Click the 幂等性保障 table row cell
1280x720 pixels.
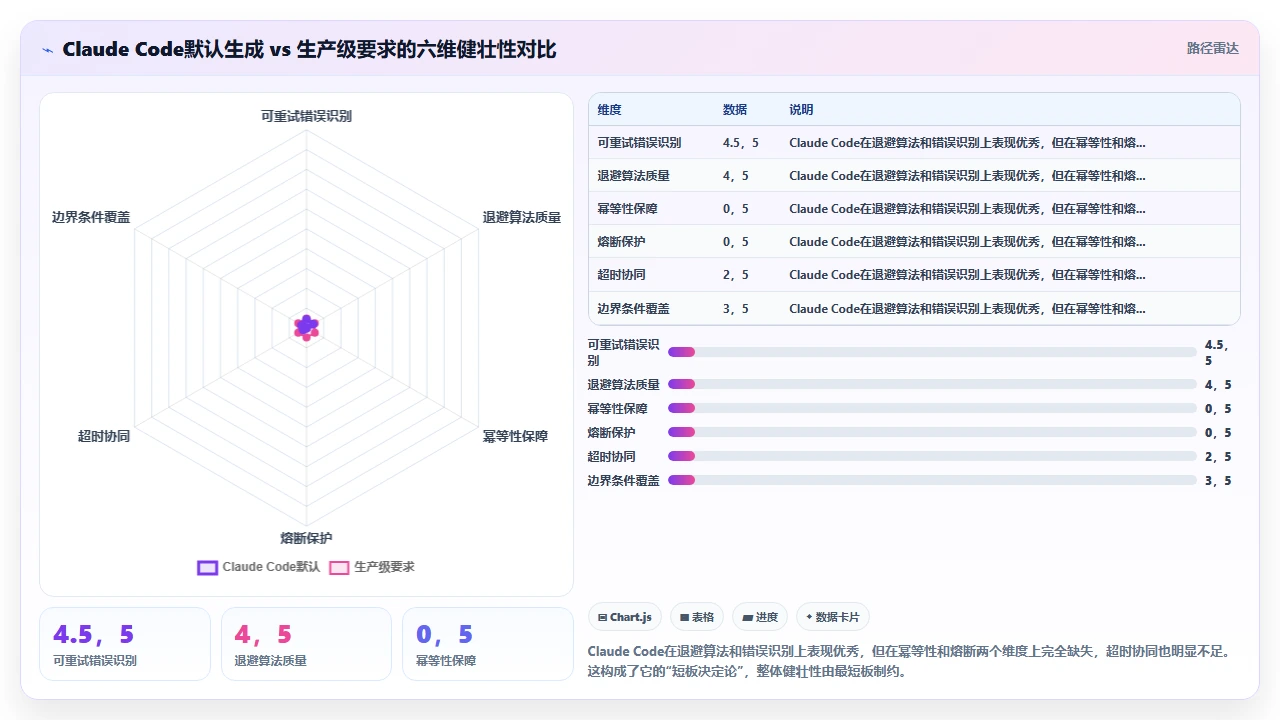pos(627,209)
